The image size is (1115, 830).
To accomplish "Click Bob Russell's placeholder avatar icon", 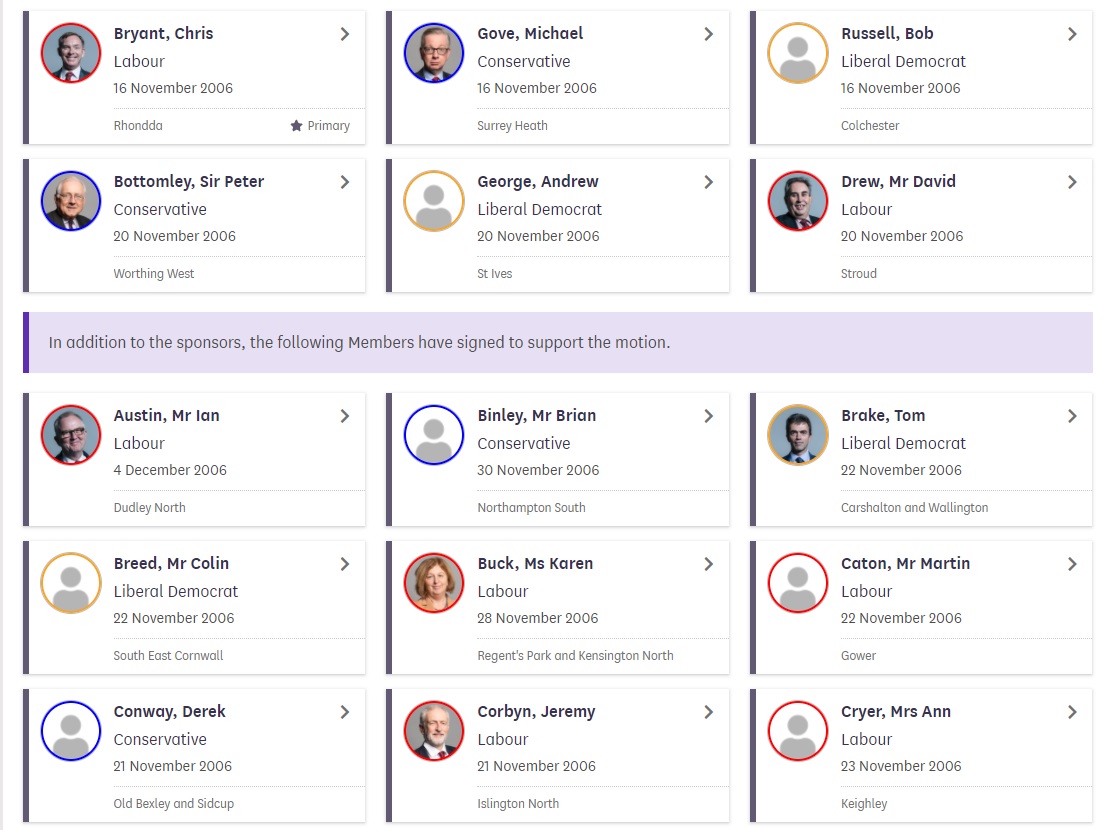I will 798,53.
